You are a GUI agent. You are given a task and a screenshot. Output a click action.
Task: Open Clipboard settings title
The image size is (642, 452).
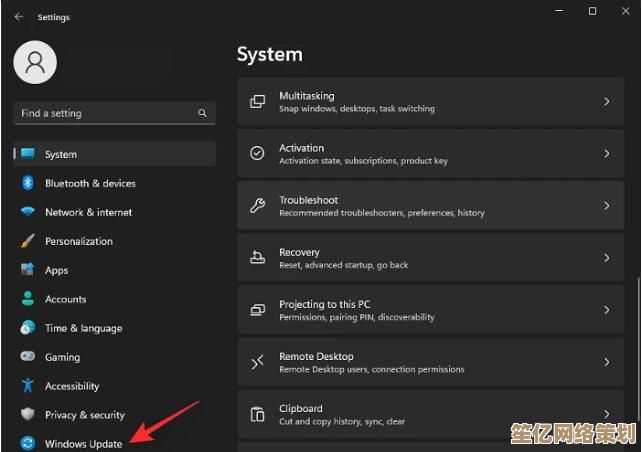(x=301, y=409)
